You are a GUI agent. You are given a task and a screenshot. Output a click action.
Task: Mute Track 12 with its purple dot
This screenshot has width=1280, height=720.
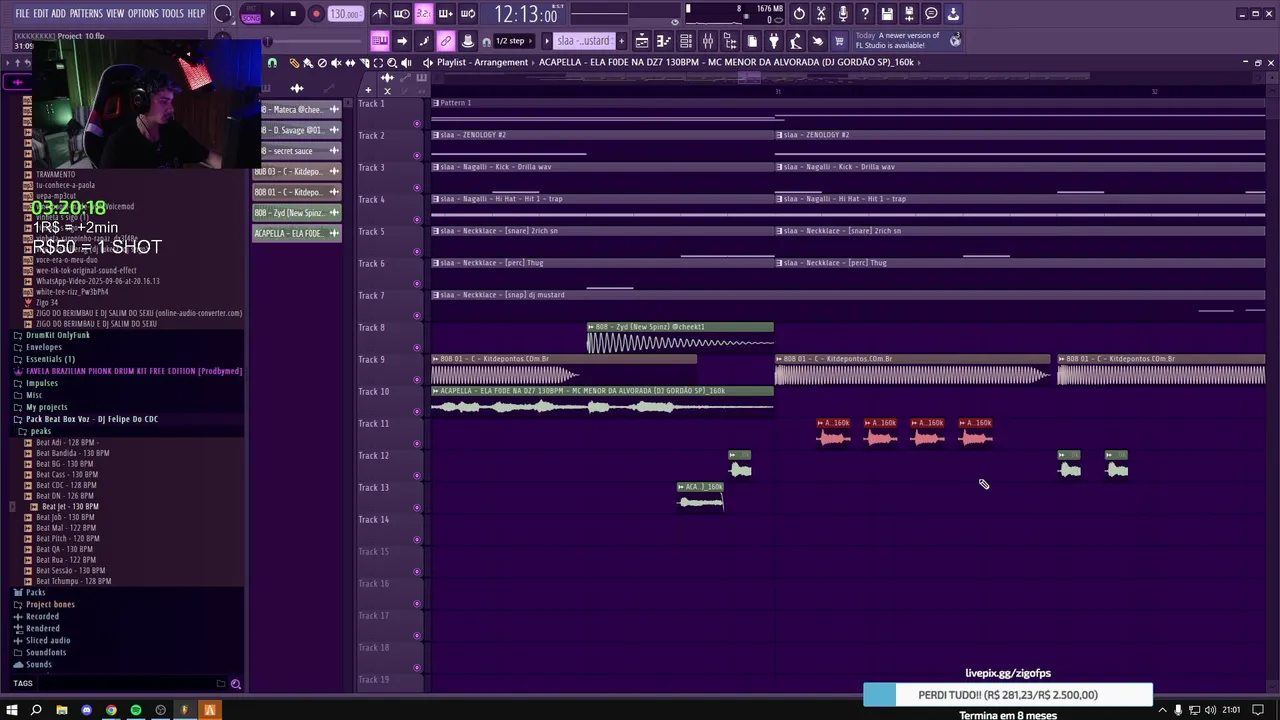point(417,476)
